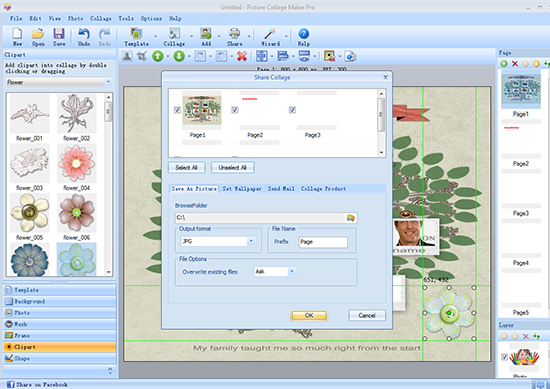Screen dimensions: 550x389
Task: Click the Template toolbar icon
Action: (136, 34)
